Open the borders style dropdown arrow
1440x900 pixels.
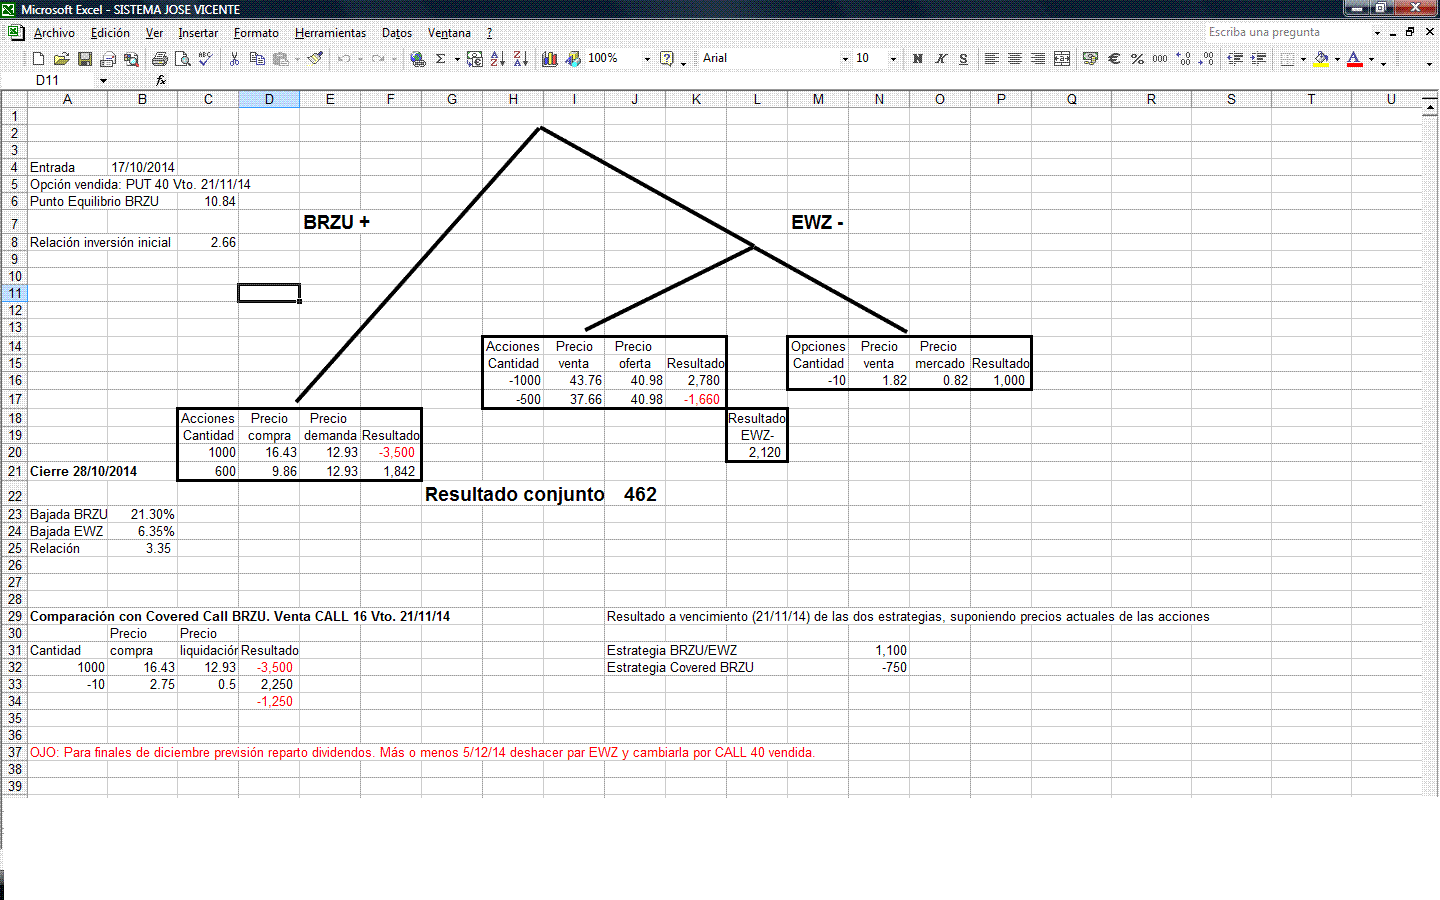[1303, 59]
